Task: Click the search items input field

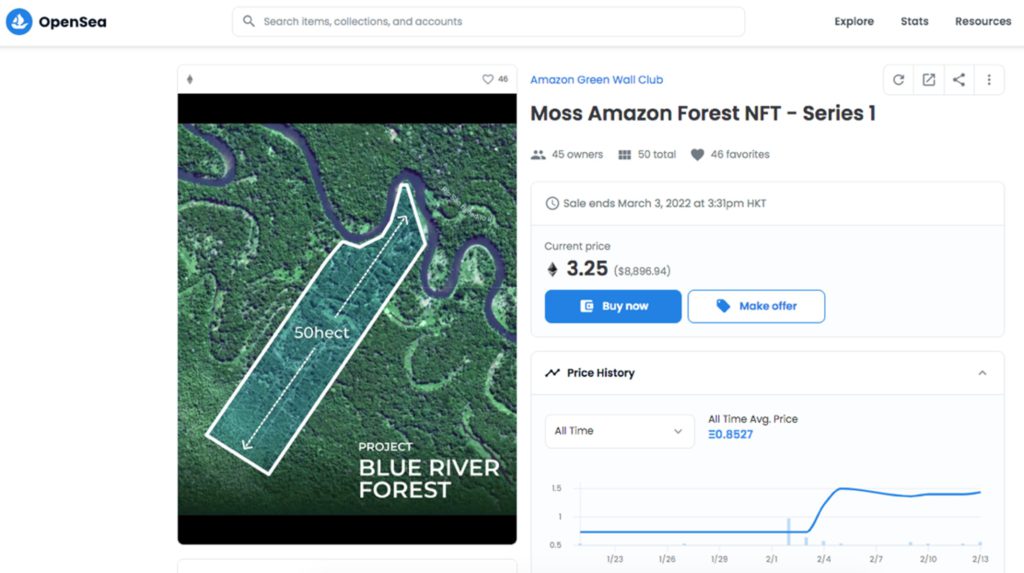Action: [x=500, y=22]
